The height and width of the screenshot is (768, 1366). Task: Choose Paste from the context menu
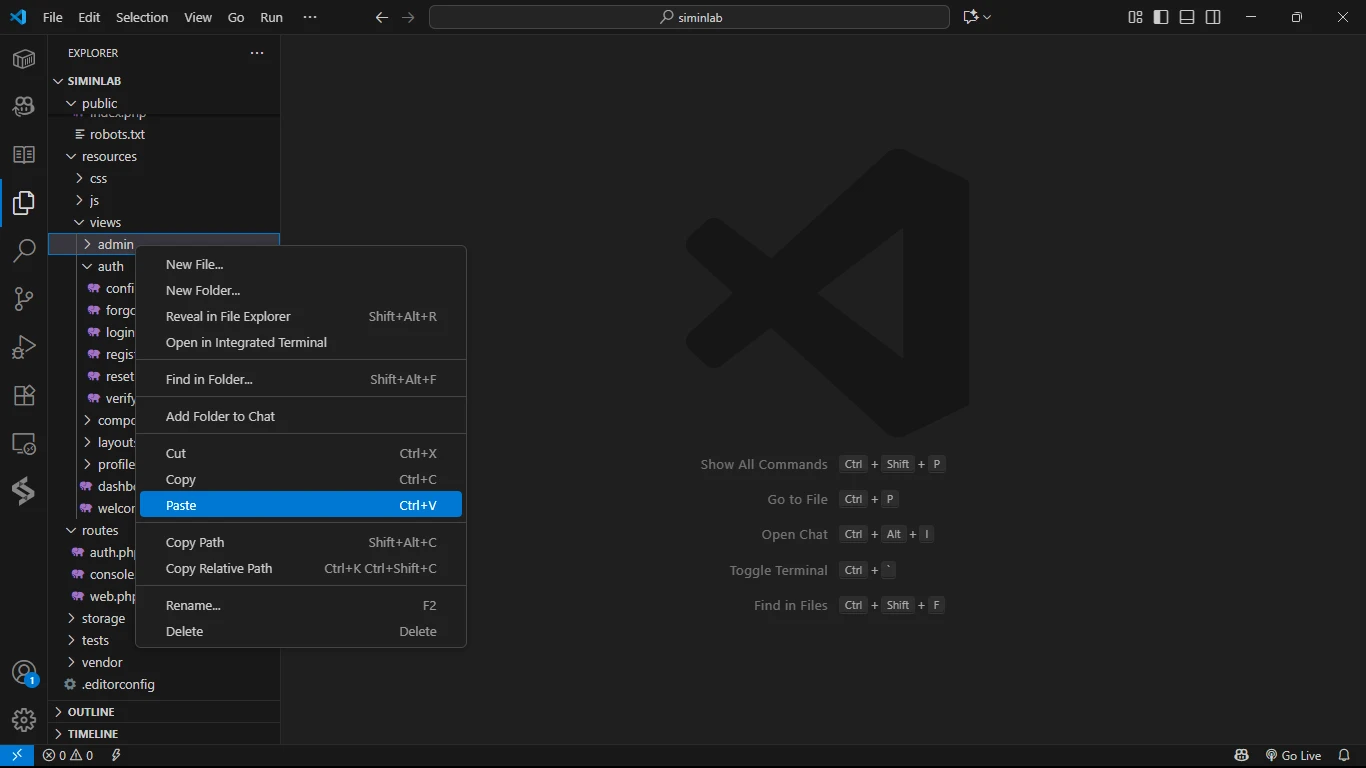(x=300, y=505)
